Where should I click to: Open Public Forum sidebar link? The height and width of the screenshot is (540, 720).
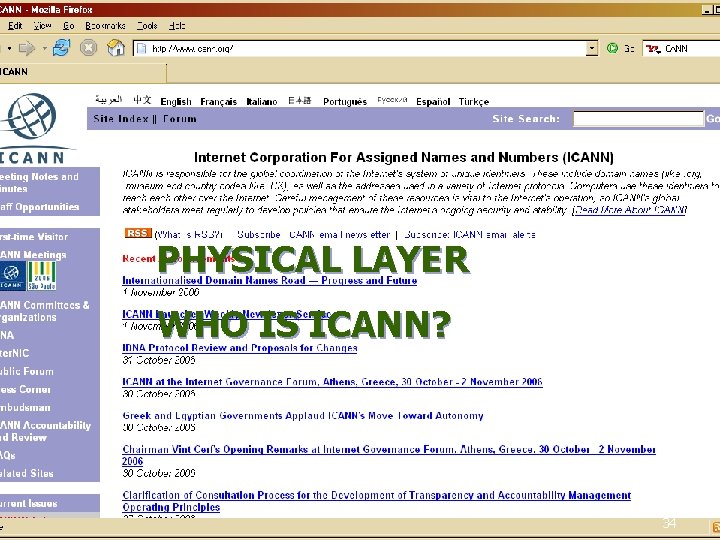[x=27, y=371]
